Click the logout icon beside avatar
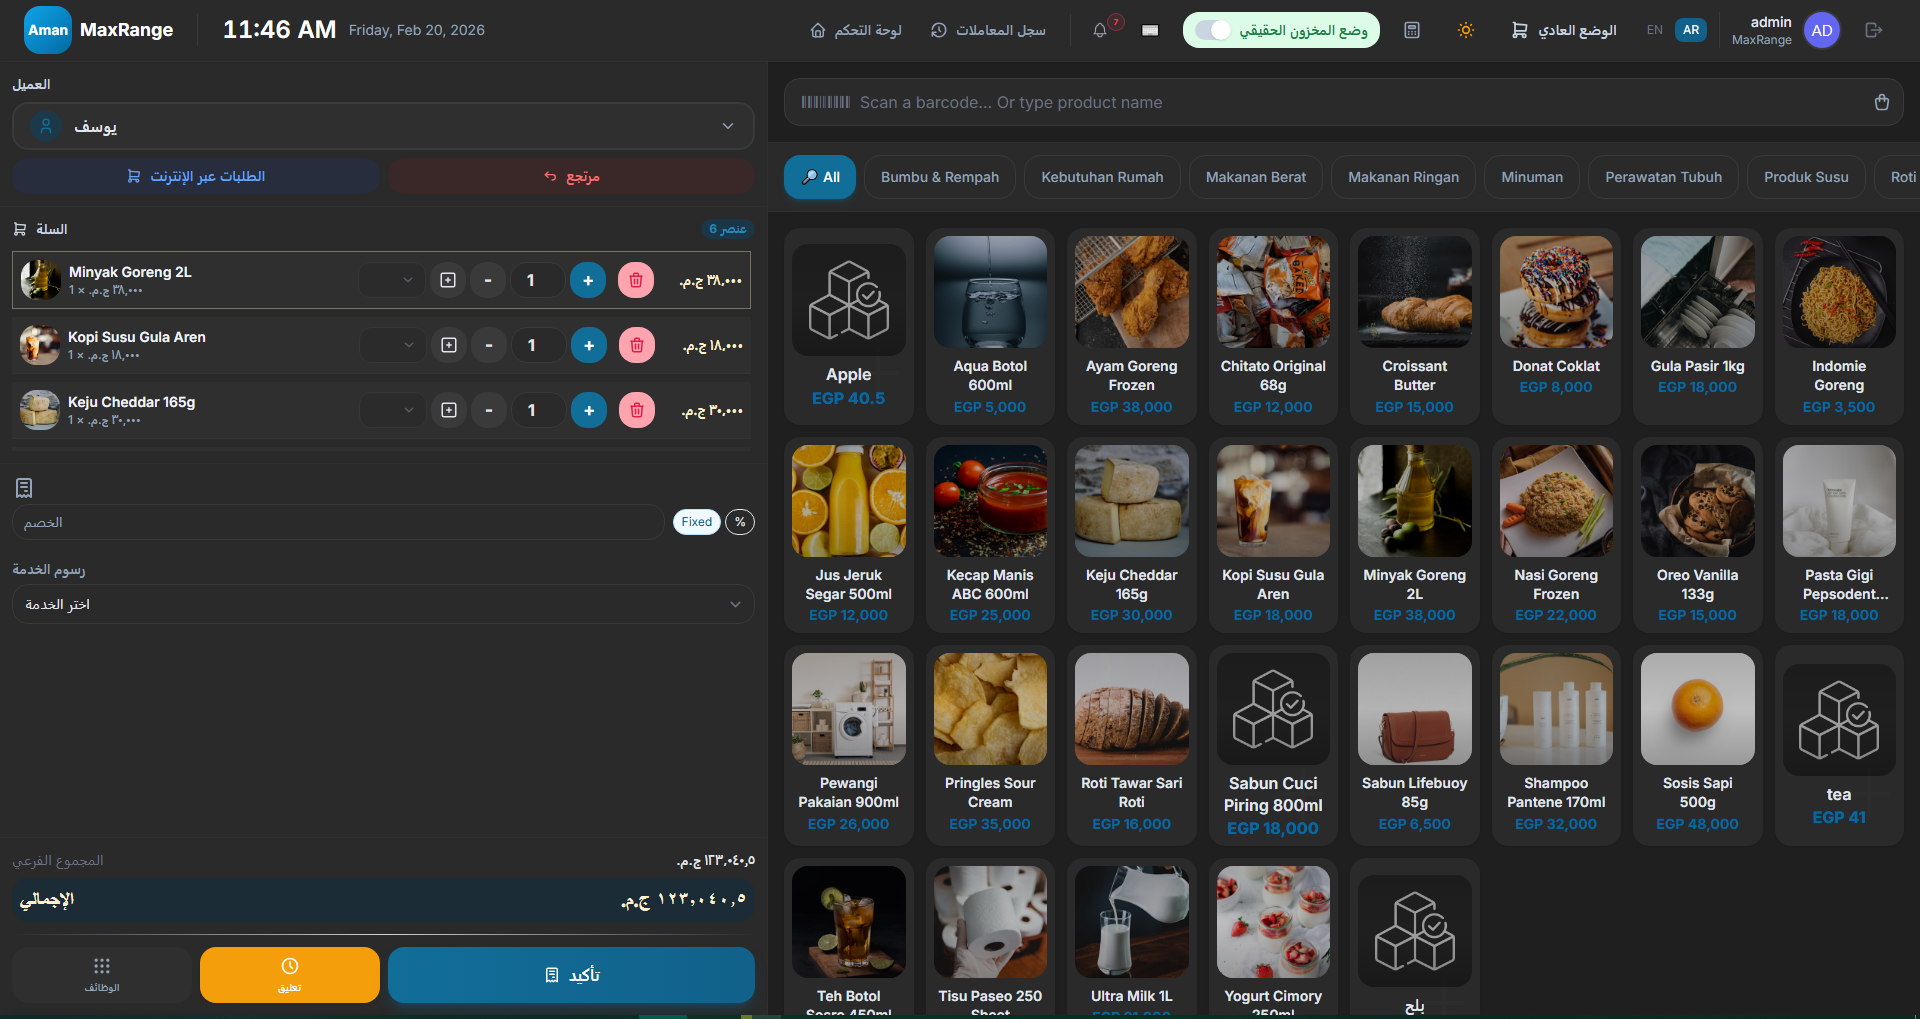The width and height of the screenshot is (1920, 1019). pyautogui.click(x=1874, y=30)
